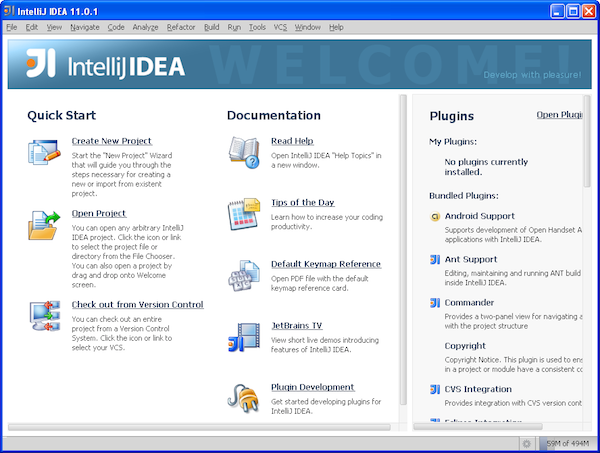Screen dimensions: 600x453
Task: Close the IntelliJ IDEA window
Action: [589, 11]
